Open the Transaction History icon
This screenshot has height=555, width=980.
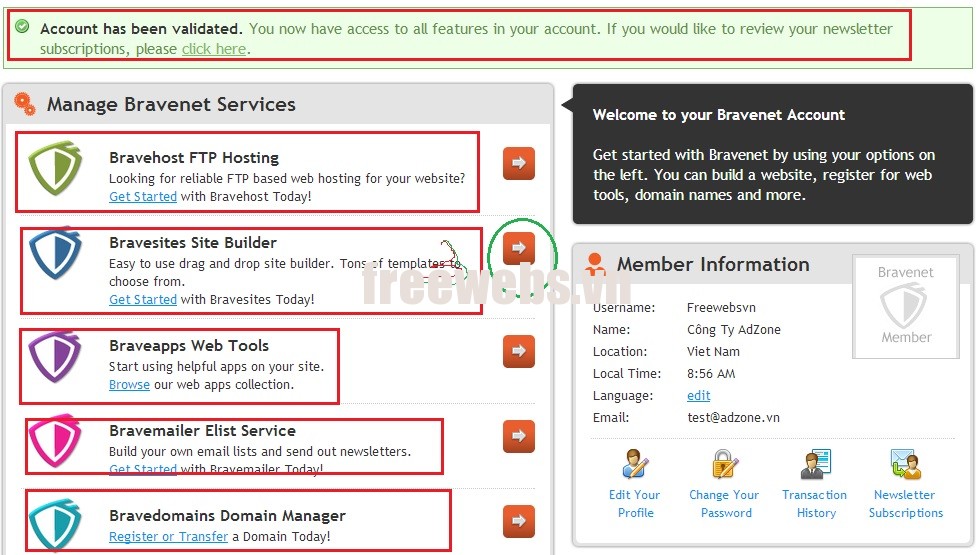click(x=815, y=465)
